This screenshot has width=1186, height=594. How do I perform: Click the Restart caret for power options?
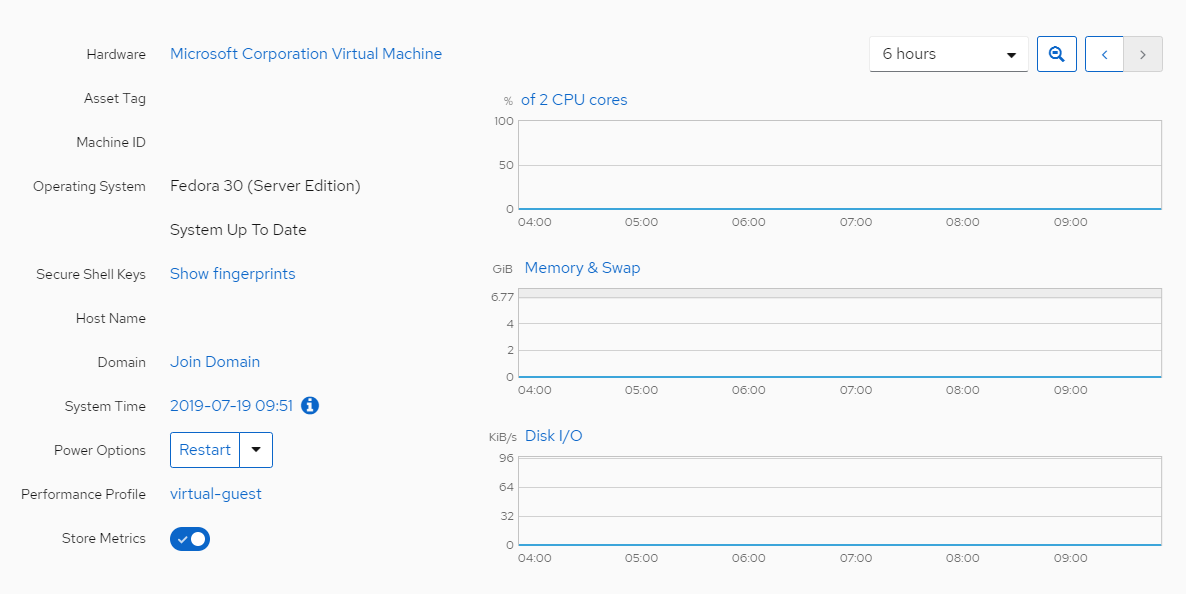(256, 449)
